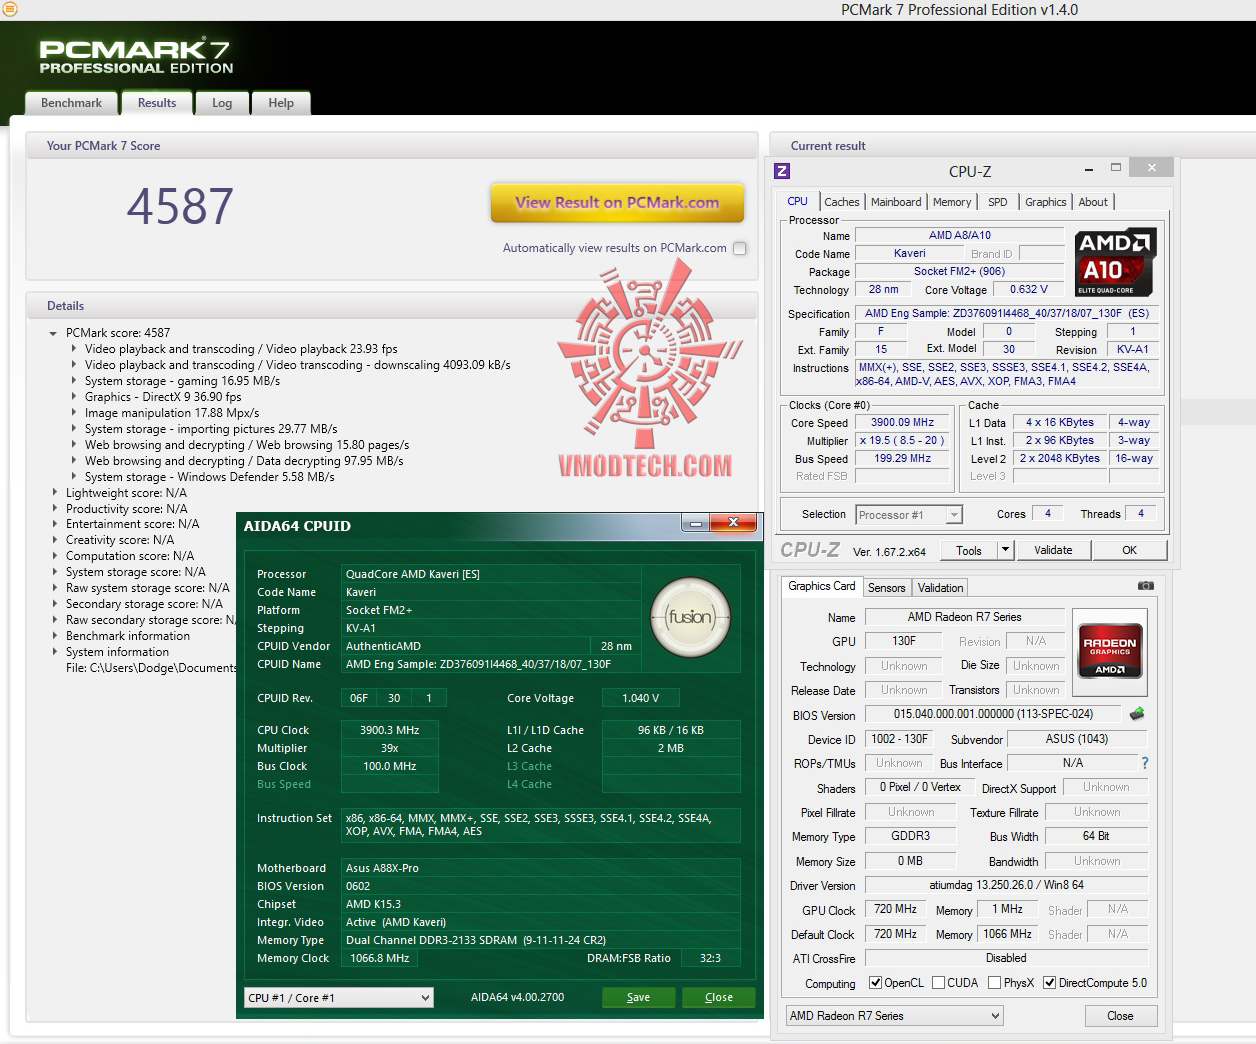Click the Core Speed 3900.09 MHz field

pos(902,423)
